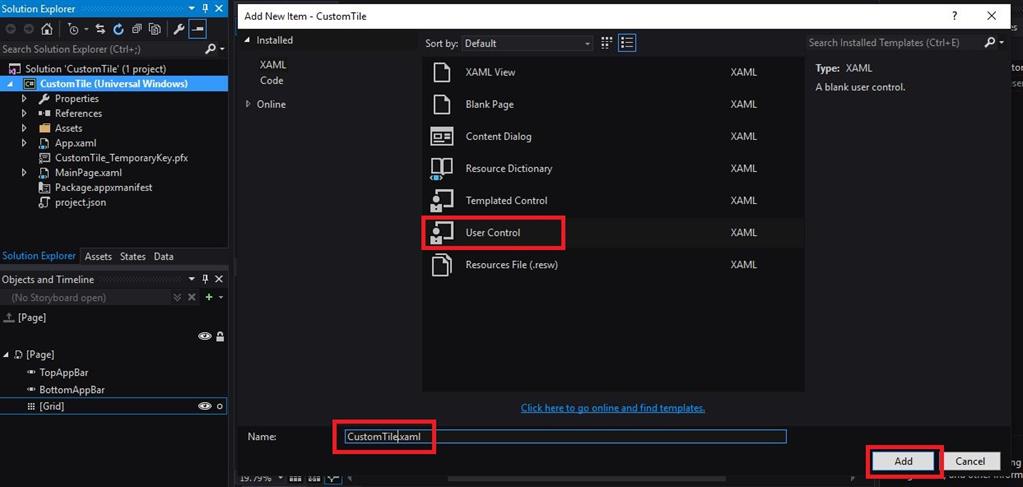
Task: Toggle the Preview Selected Items button
Action: point(198,29)
